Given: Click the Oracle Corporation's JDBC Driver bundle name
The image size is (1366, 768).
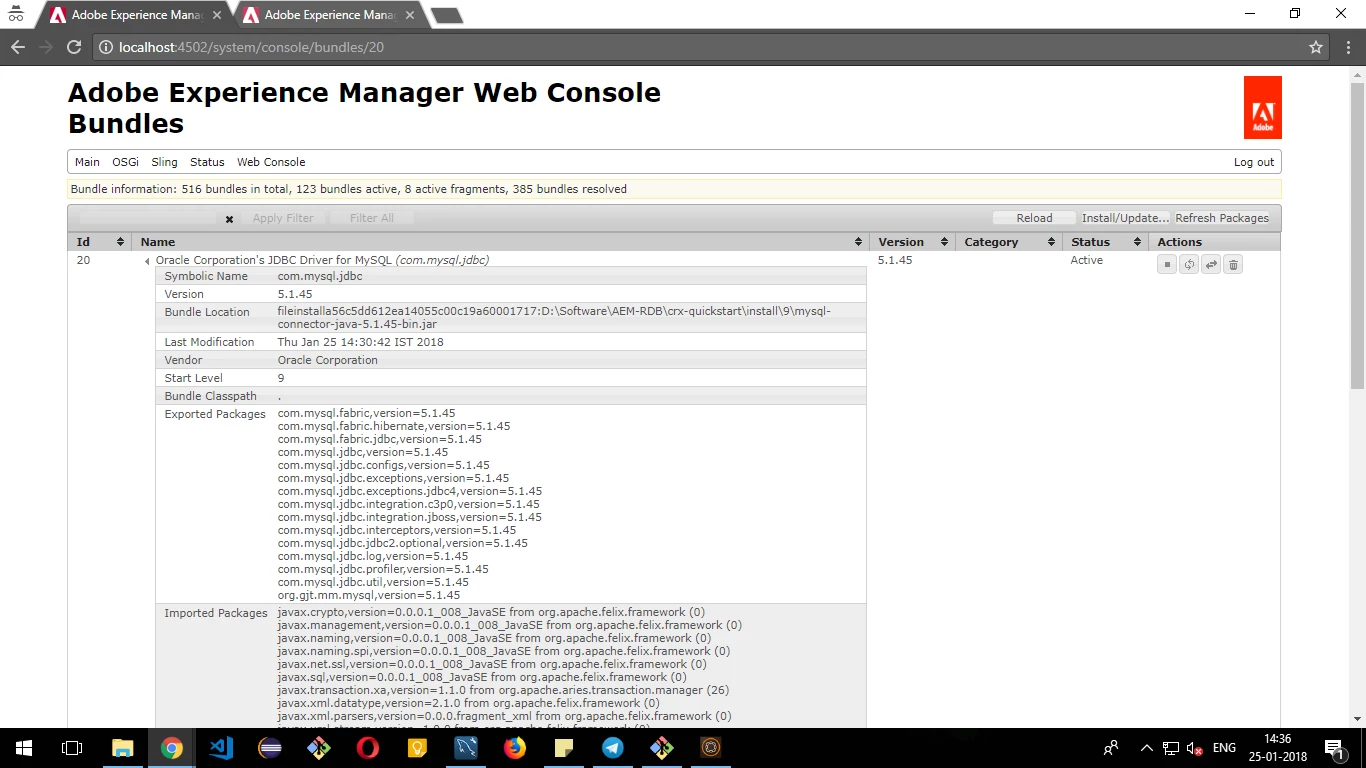Looking at the screenshot, I should (x=322, y=260).
